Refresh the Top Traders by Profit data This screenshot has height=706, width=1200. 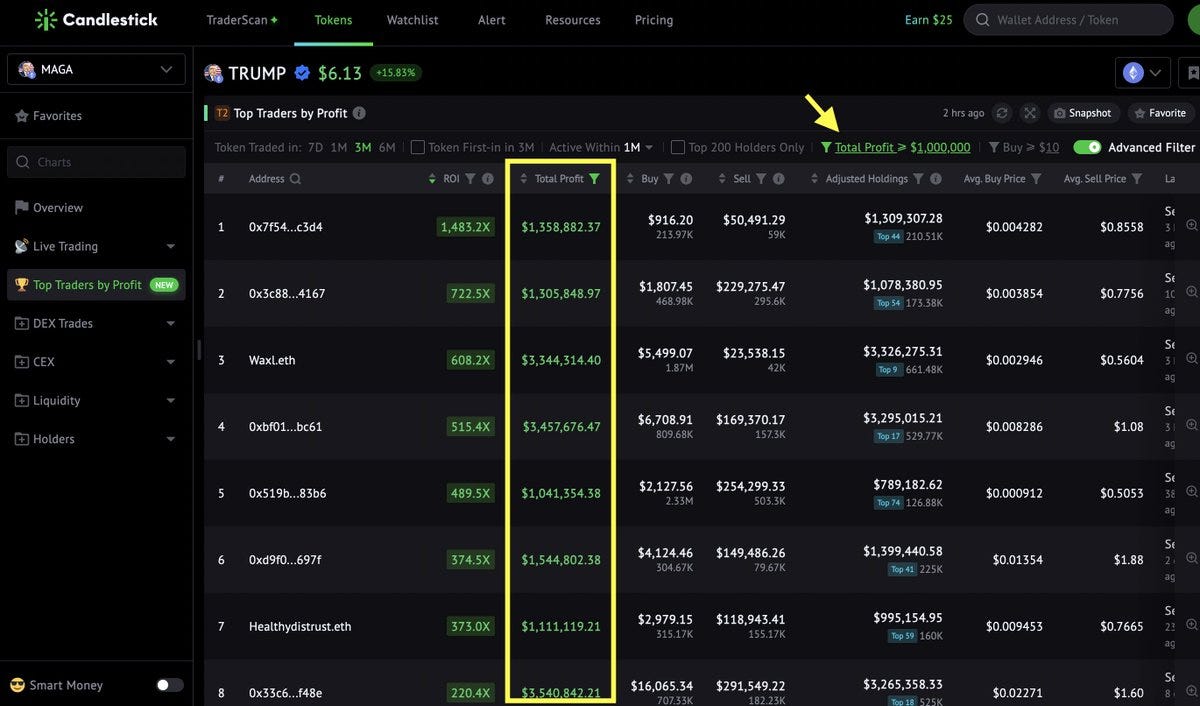click(1002, 113)
